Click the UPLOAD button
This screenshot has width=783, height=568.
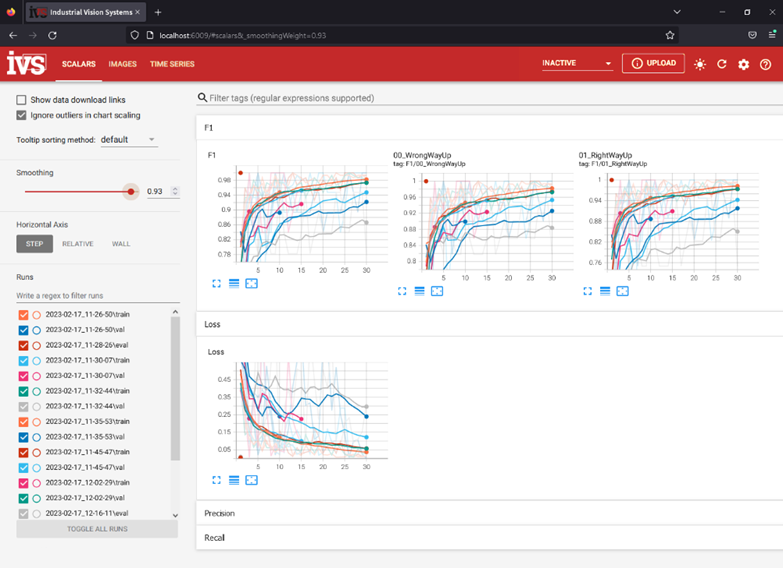[653, 63]
